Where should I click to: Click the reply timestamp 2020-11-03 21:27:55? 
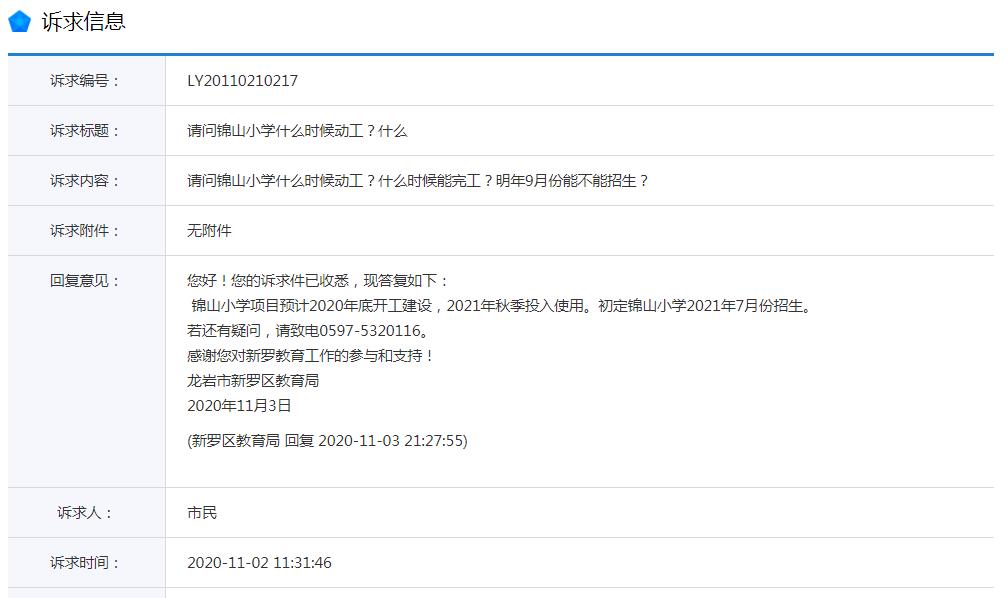coord(327,441)
